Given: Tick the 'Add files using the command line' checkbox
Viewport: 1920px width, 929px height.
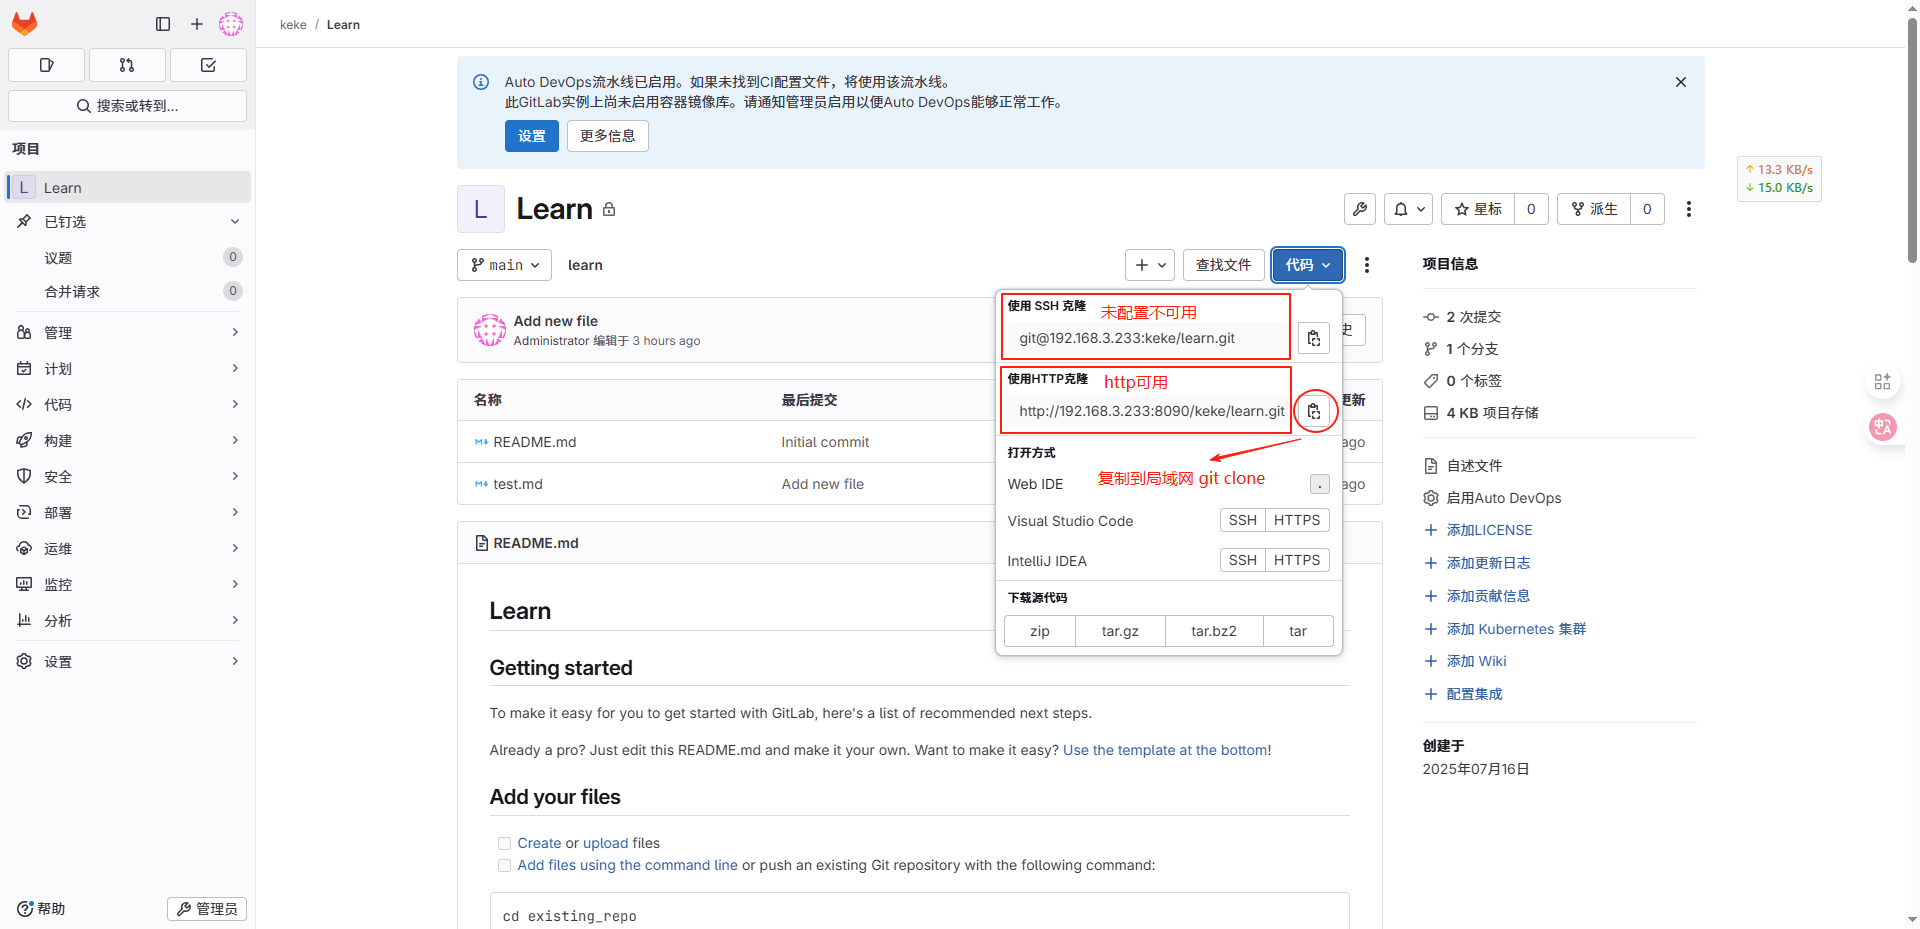Looking at the screenshot, I should (x=505, y=865).
